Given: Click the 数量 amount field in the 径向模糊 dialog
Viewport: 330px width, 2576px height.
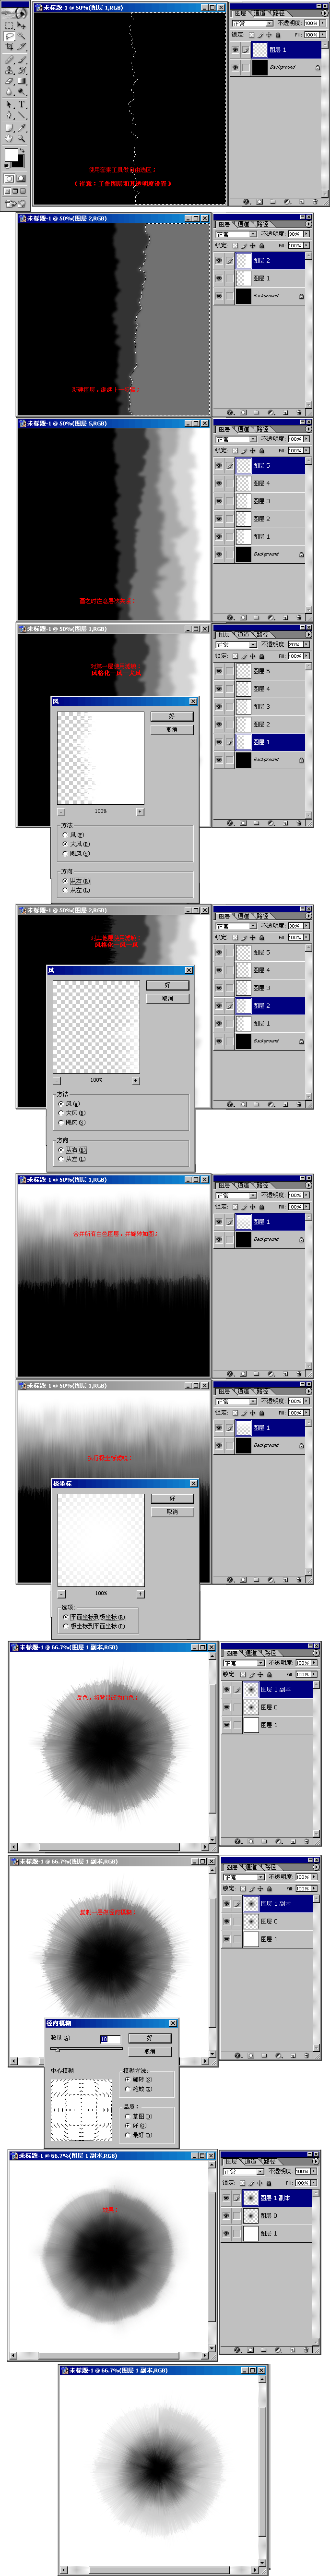Looking at the screenshot, I should pos(110,2039).
